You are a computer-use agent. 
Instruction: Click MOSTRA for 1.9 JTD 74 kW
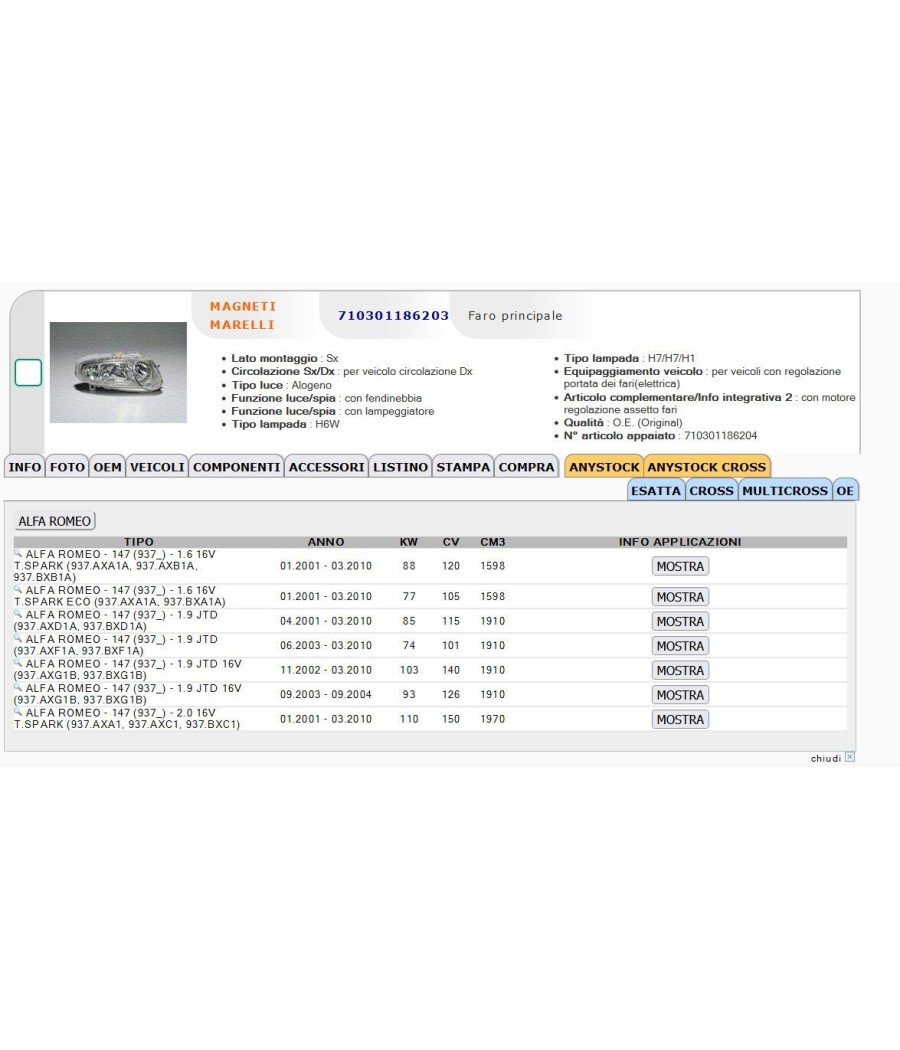point(680,646)
